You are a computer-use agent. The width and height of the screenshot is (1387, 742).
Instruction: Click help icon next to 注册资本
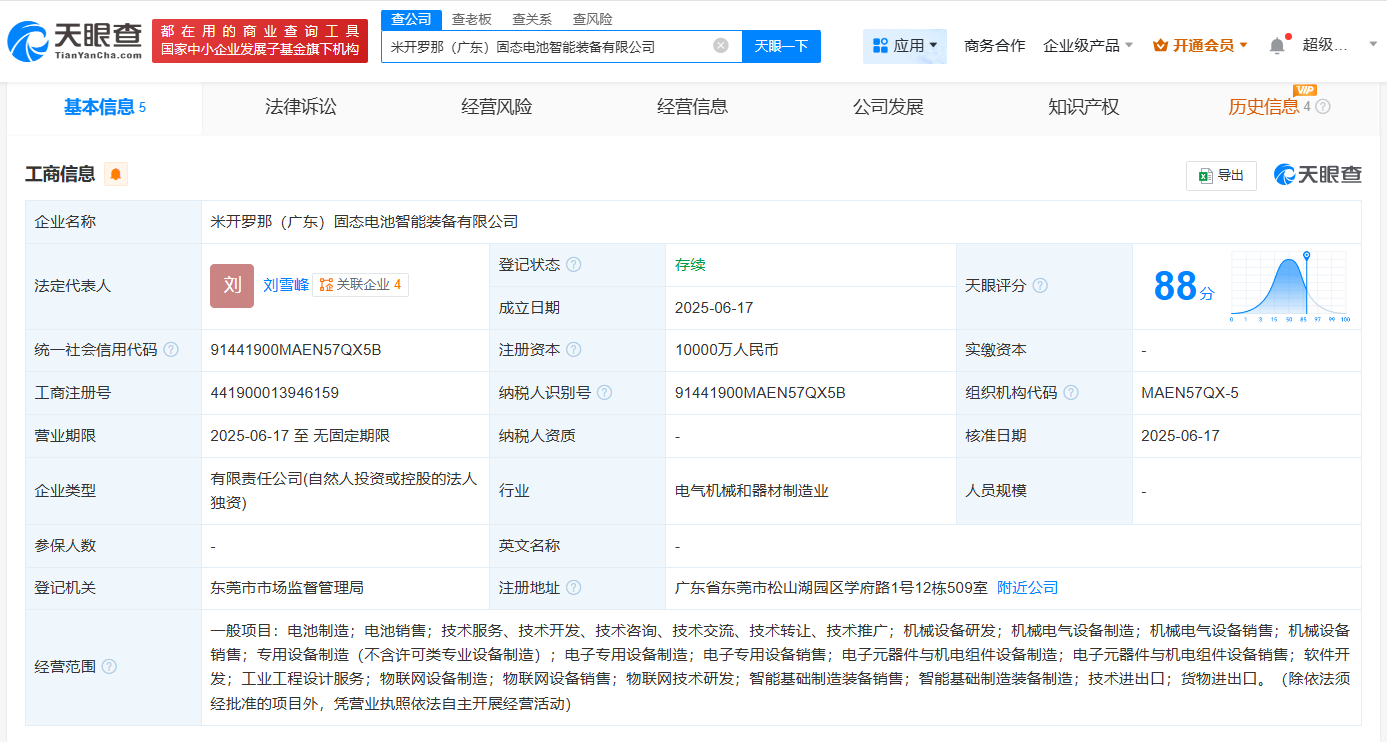tap(573, 350)
